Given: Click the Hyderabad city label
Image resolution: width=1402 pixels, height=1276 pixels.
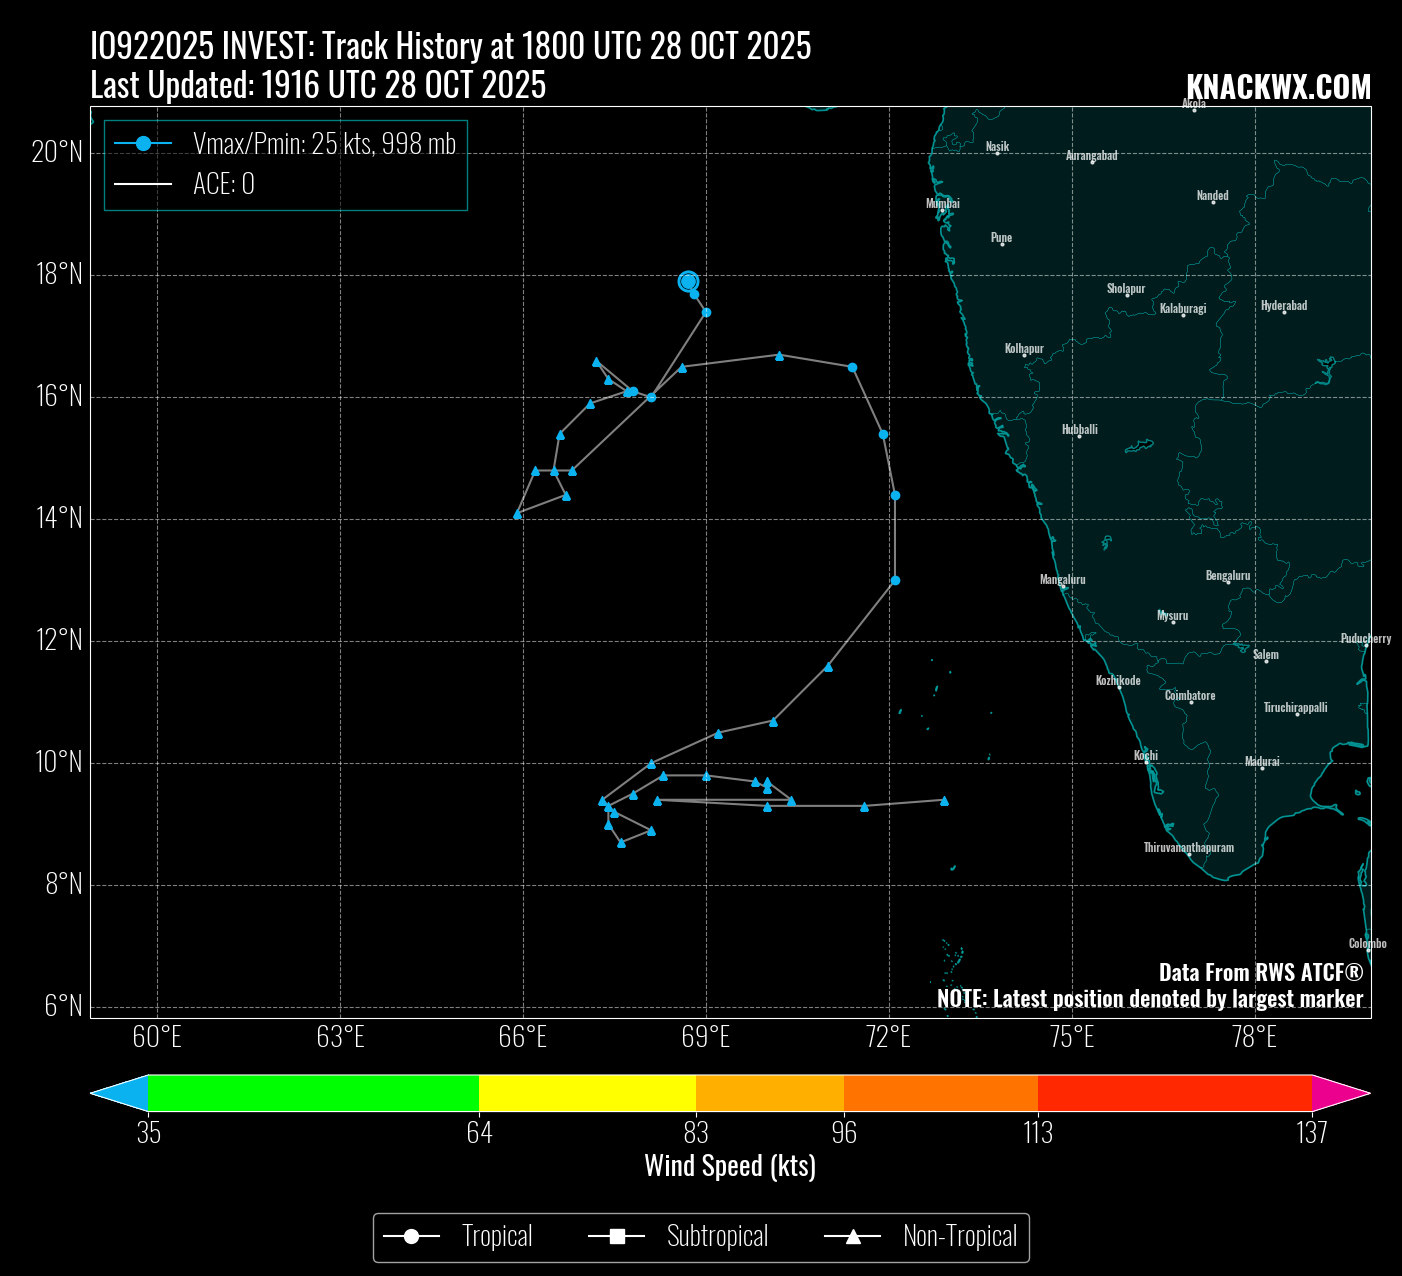Looking at the screenshot, I should [x=1284, y=305].
